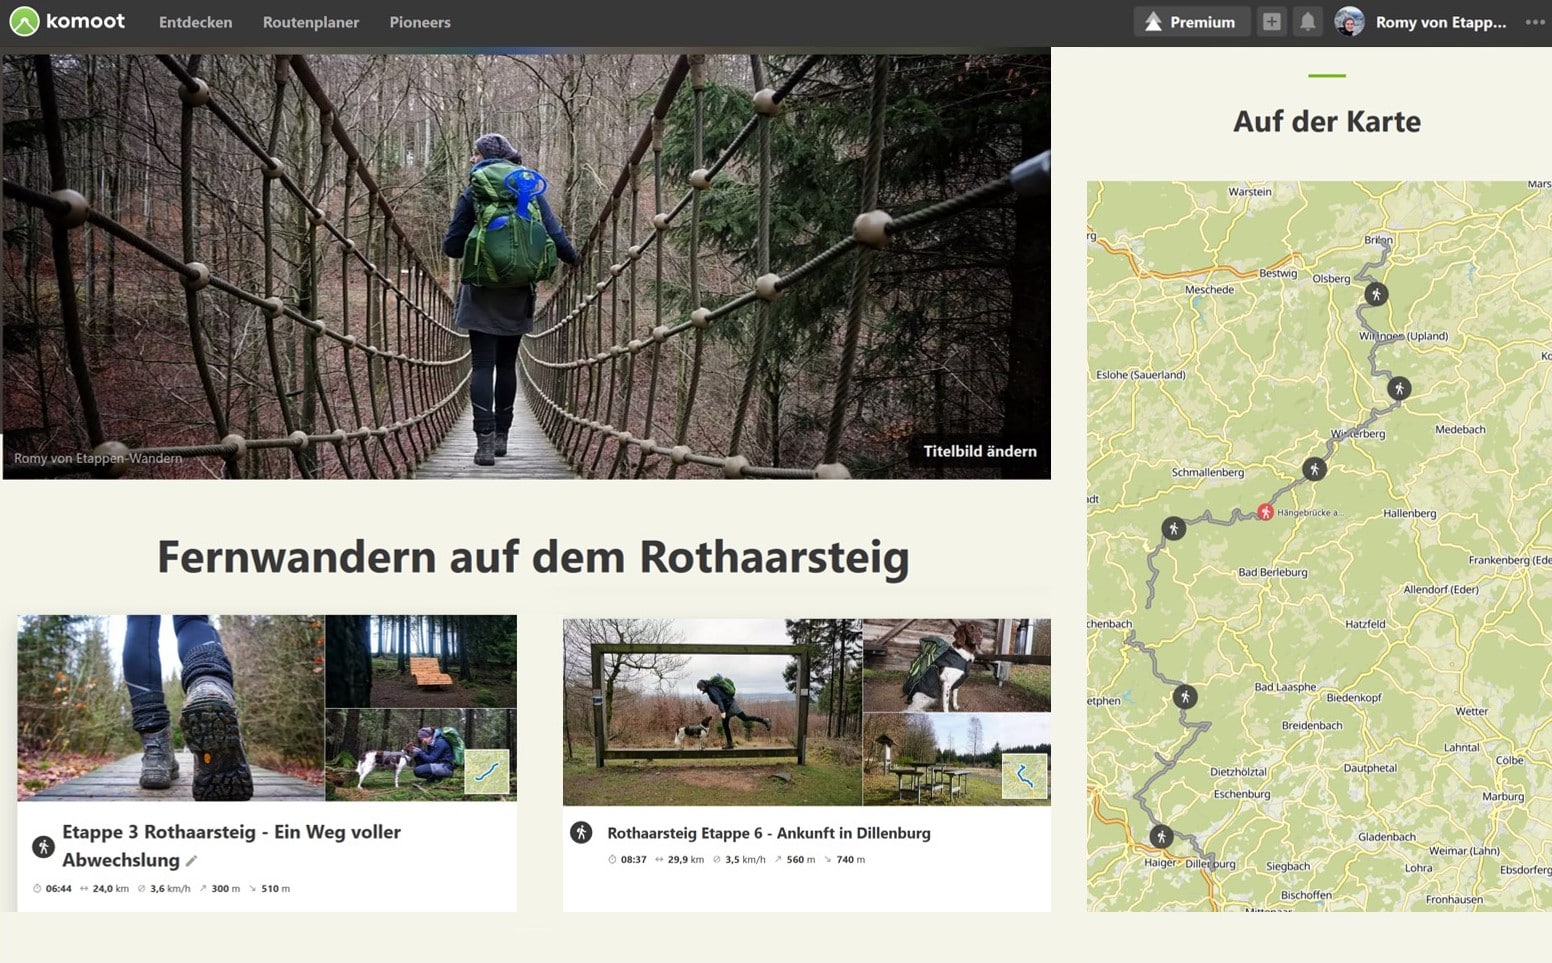
Task: Open the hiking boots photo of Etappe 3
Action: pyautogui.click(x=171, y=708)
